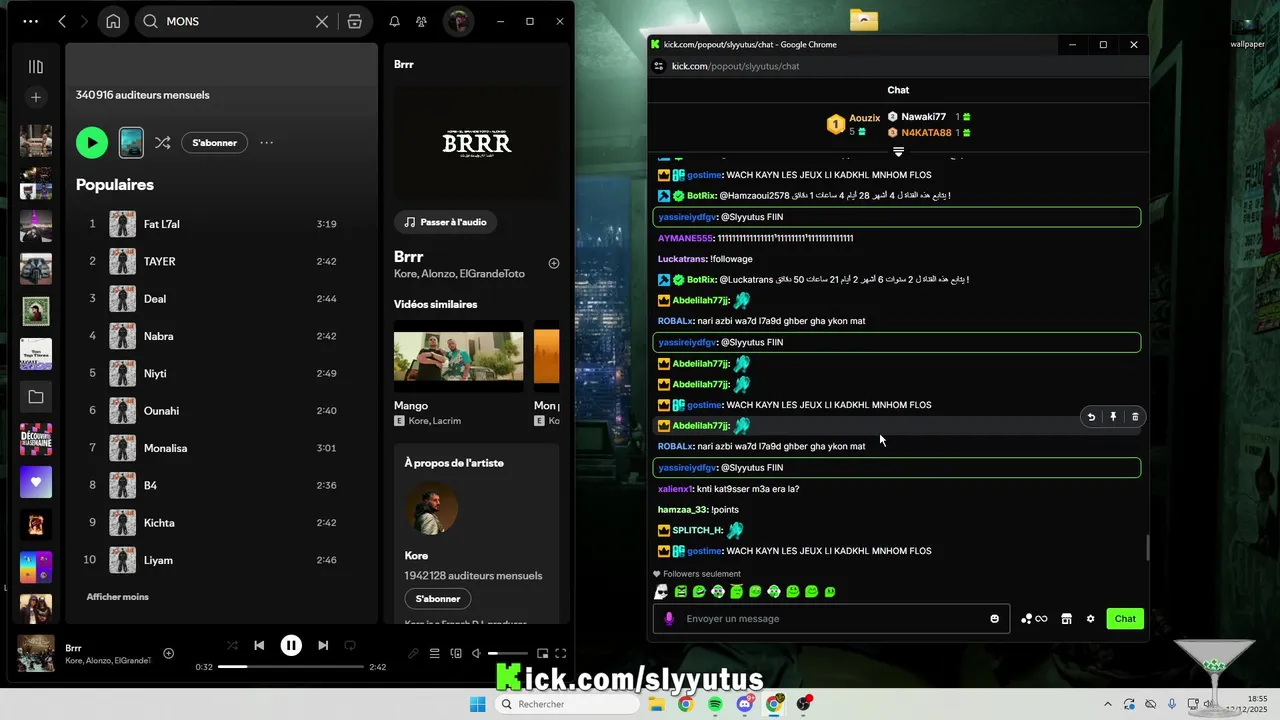Click S'abonner button under Kore's listener count

coord(438,599)
